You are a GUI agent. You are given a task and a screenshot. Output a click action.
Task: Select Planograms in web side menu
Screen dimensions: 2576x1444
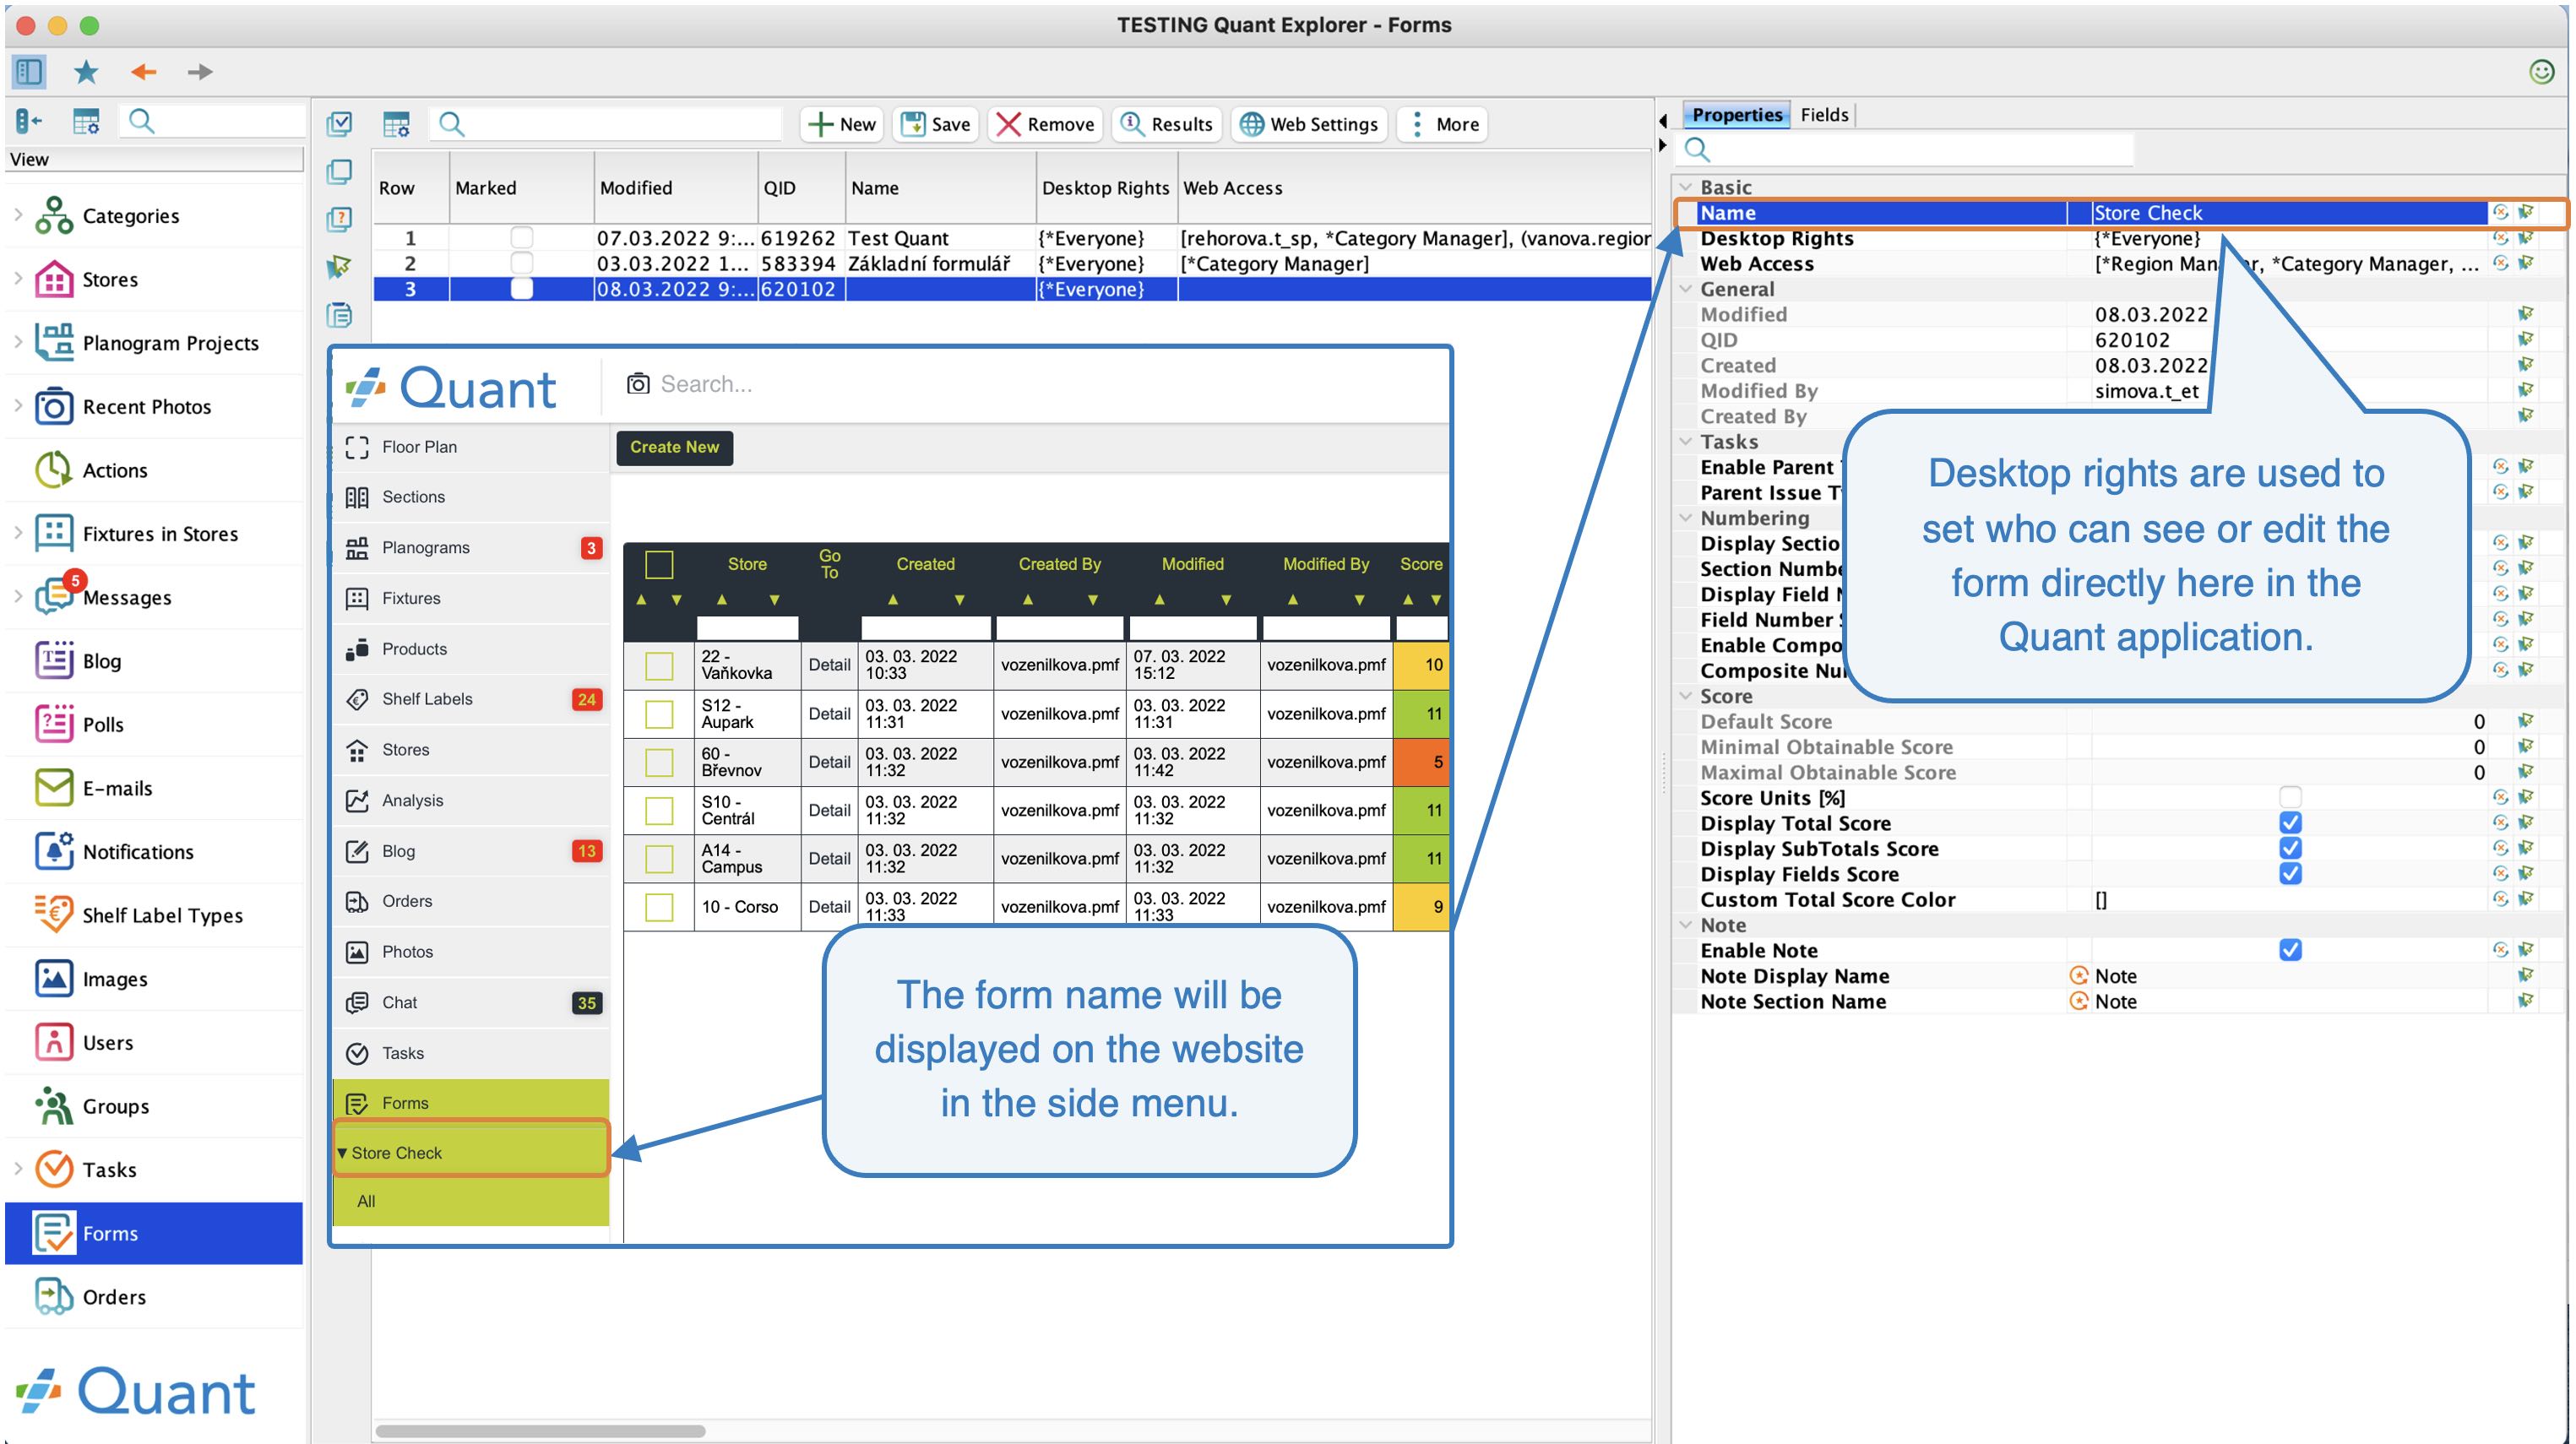point(471,547)
